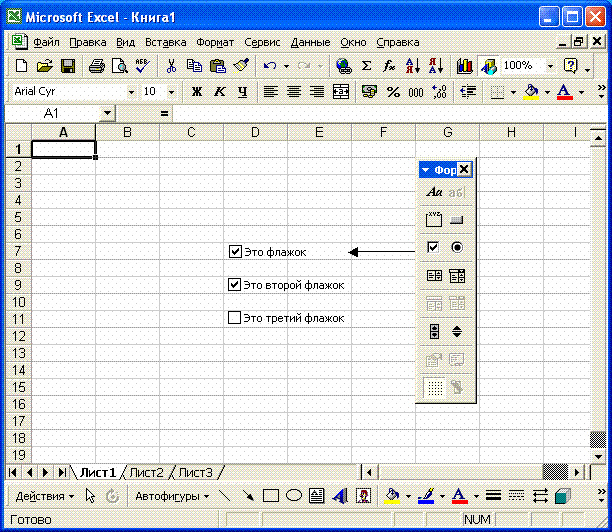Select the Button control in Forms toolbar

(457, 220)
